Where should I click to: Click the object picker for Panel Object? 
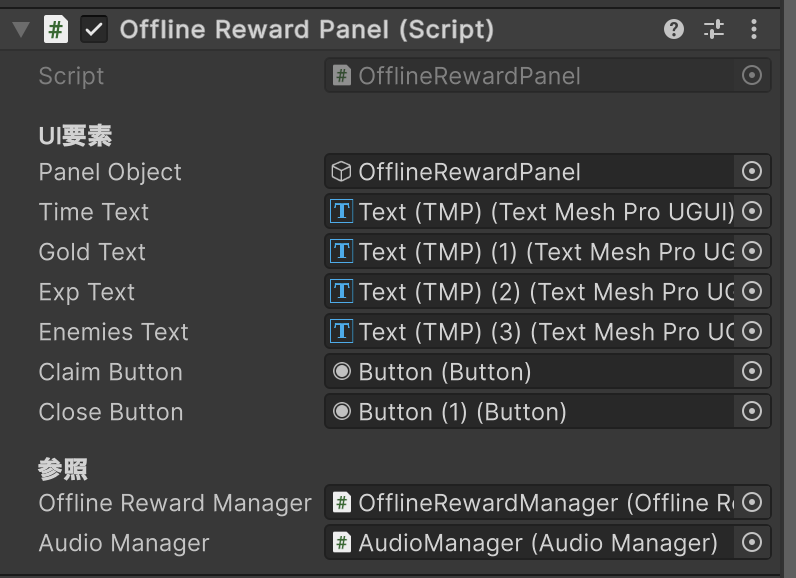pos(752,172)
